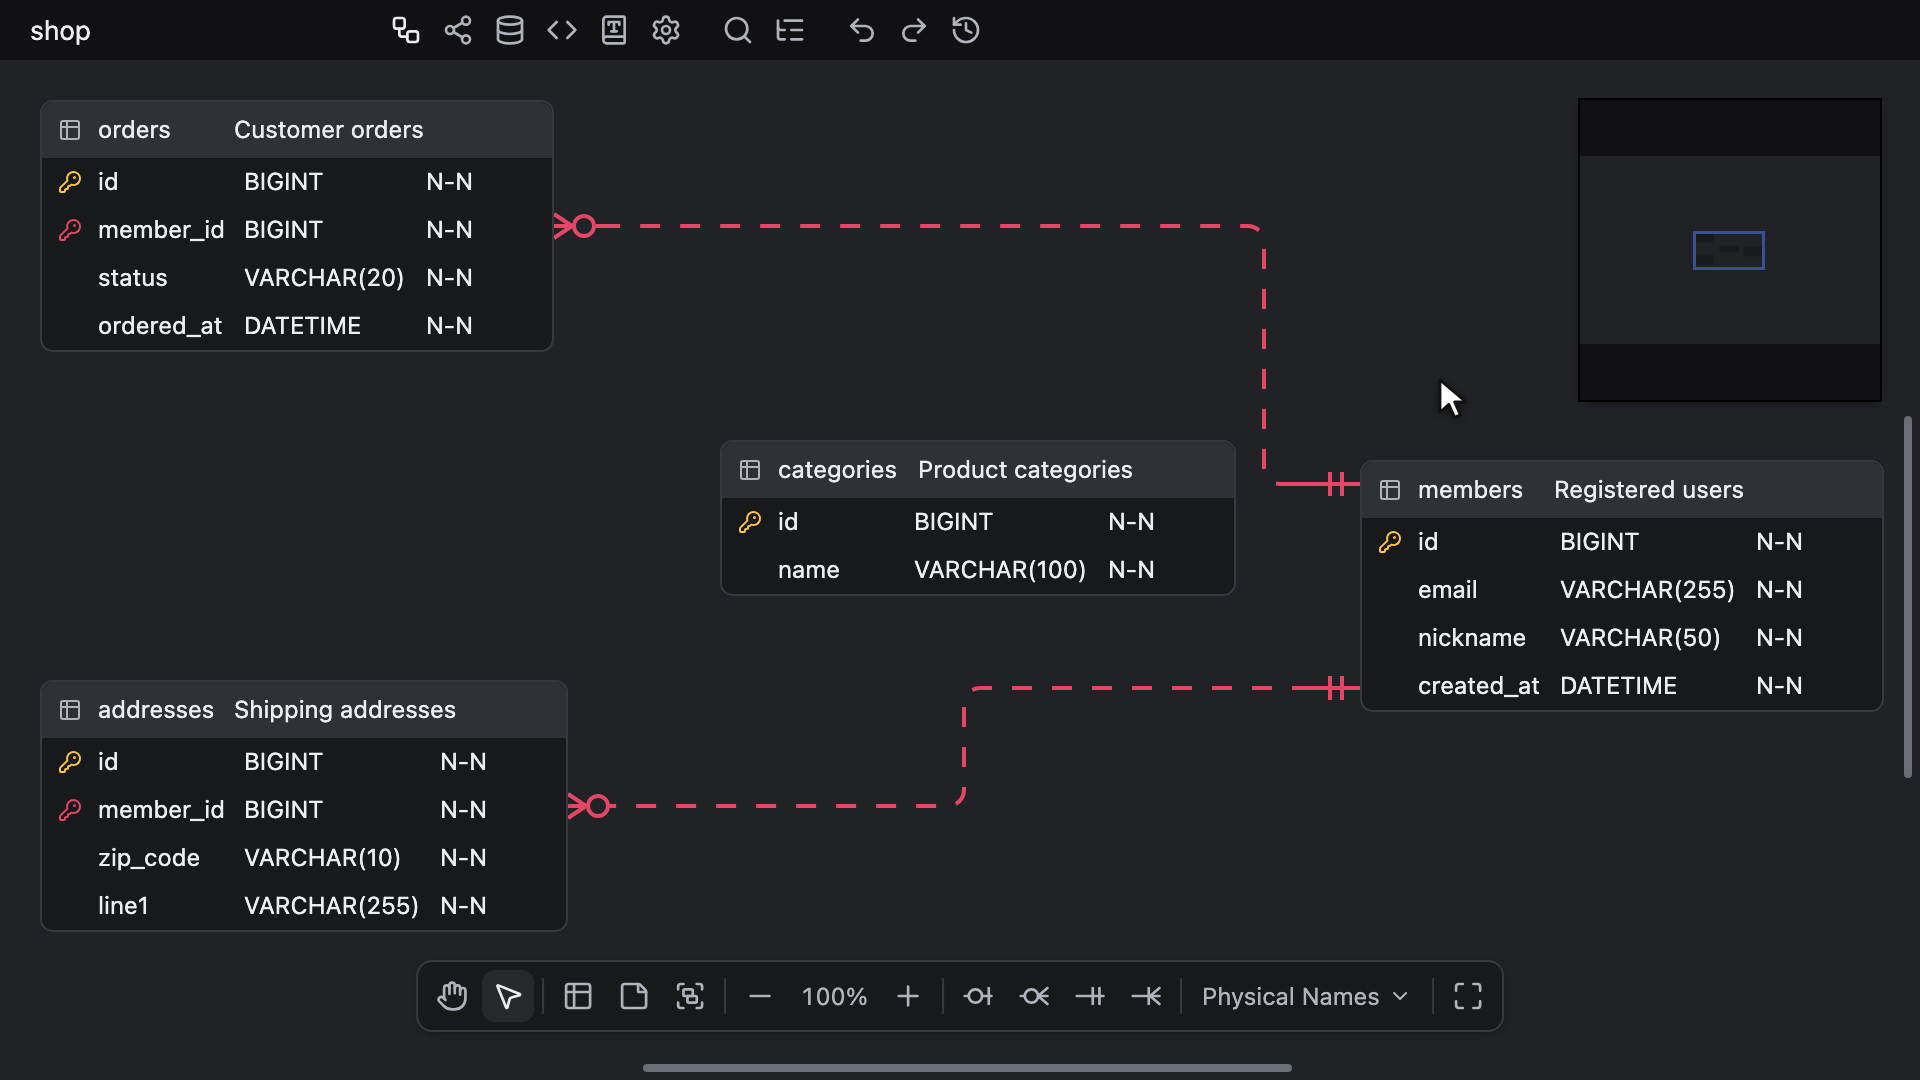The height and width of the screenshot is (1080, 1920).
Task: Select the categories table name
Action: (837, 470)
